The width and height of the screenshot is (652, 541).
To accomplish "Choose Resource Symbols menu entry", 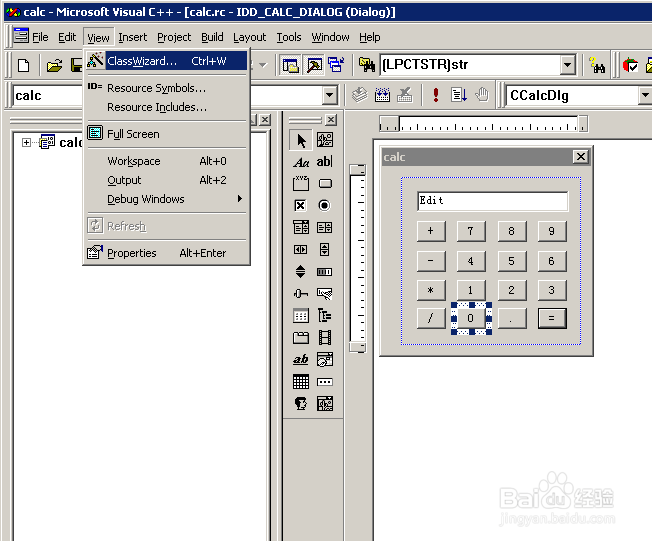I will [166, 88].
